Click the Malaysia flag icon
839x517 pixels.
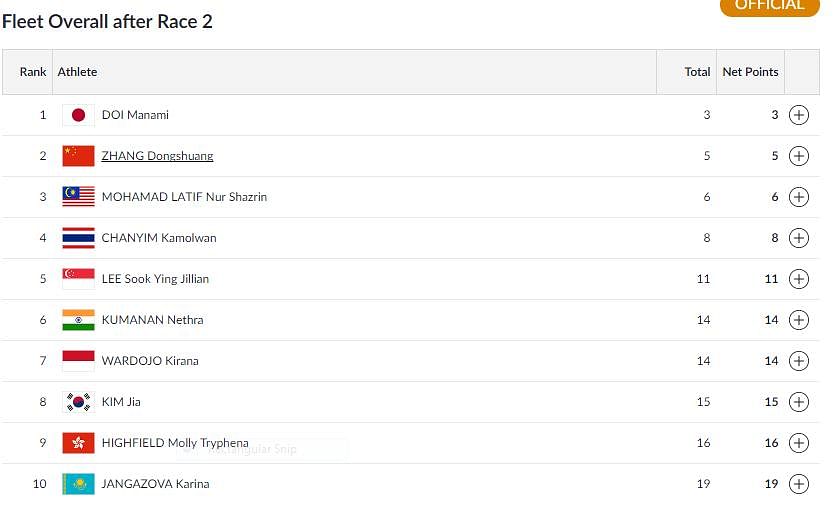[x=78, y=197]
